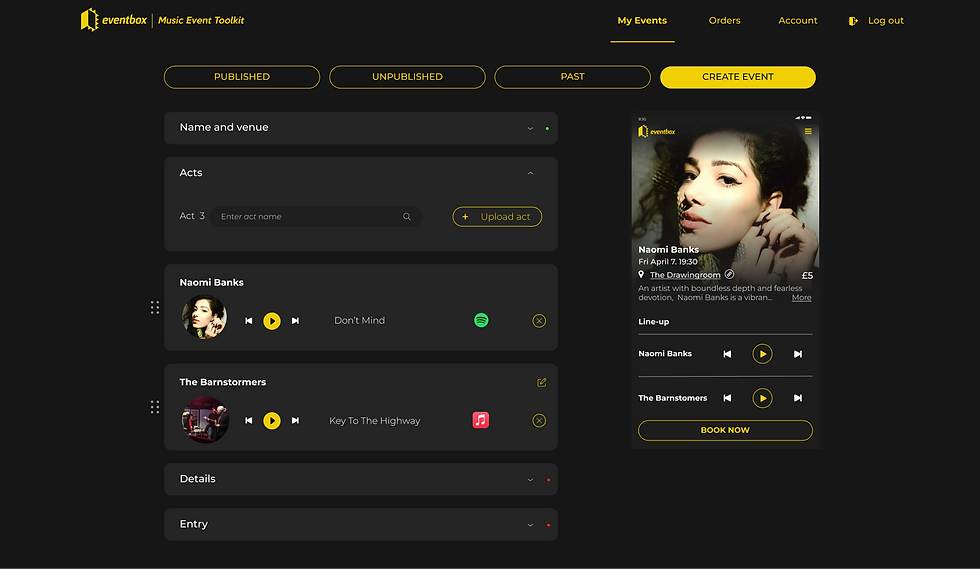Previous track for The Barnstomers in preview line-up
980x569 pixels.
(x=728, y=398)
